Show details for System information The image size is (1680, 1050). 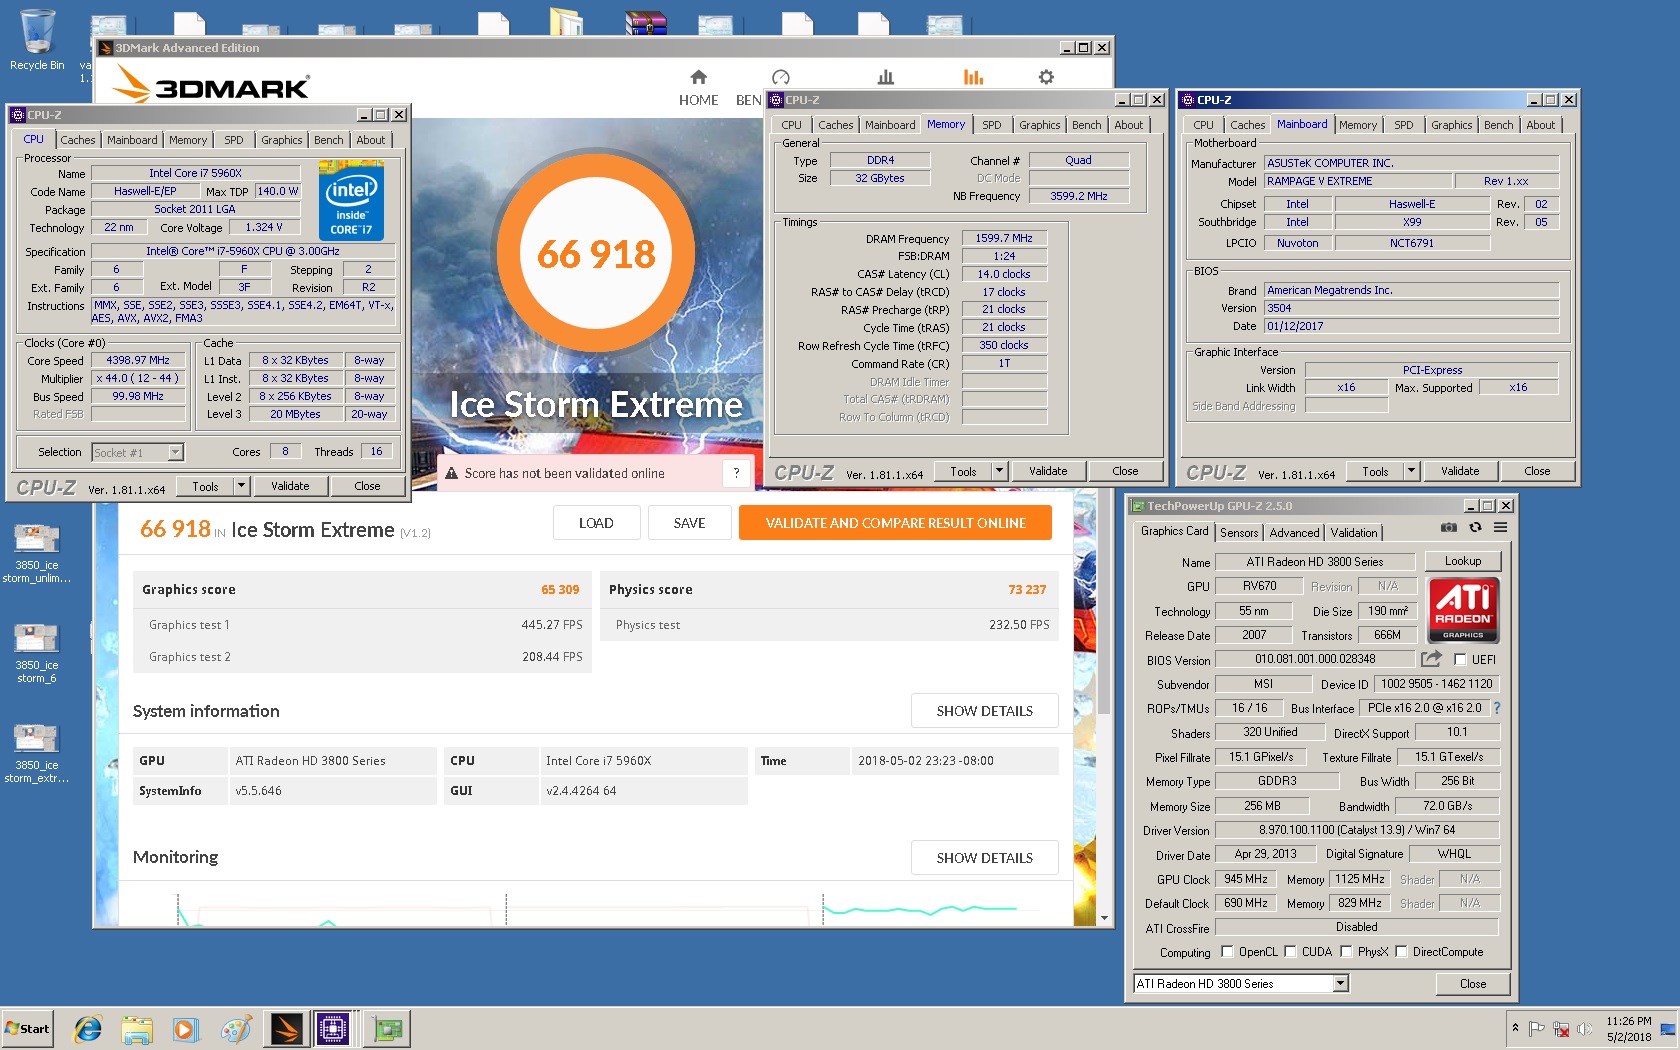click(984, 711)
